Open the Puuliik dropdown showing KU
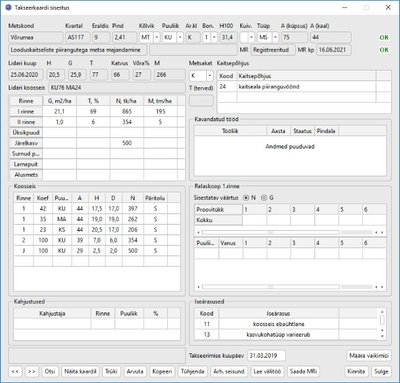400x383 pixels. (x=180, y=37)
